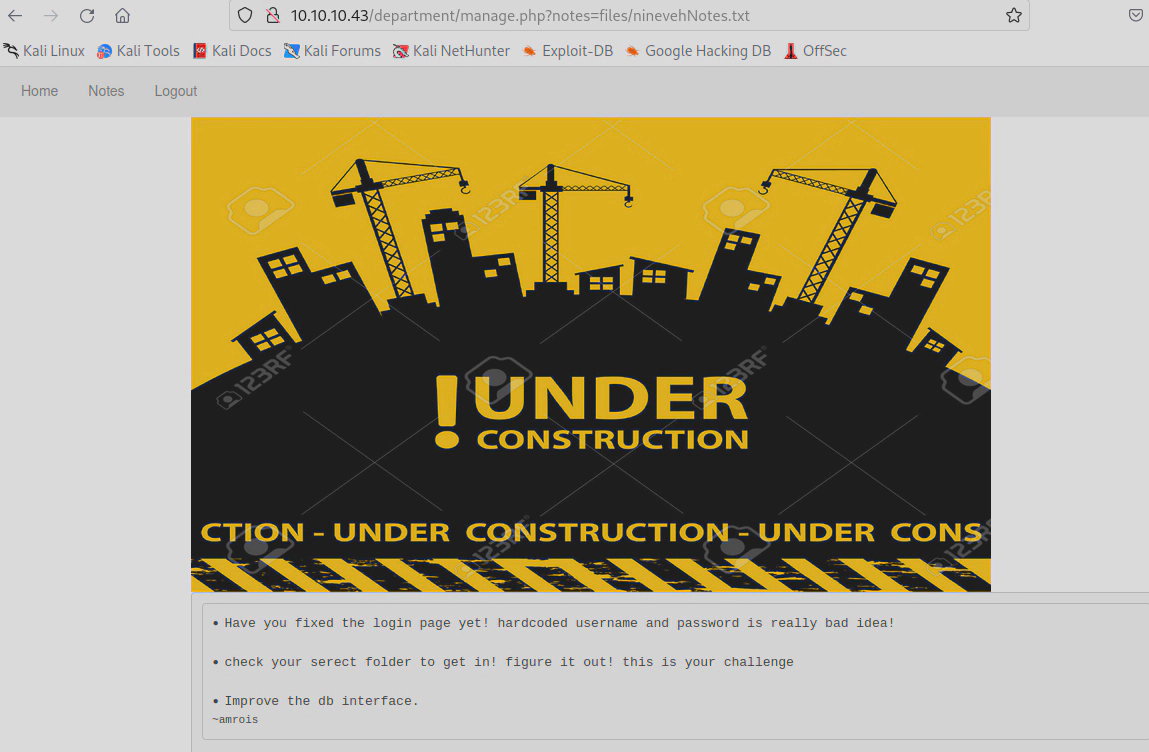Open the Google Hacking DB bookmark
The image size is (1149, 752).
(x=698, y=51)
